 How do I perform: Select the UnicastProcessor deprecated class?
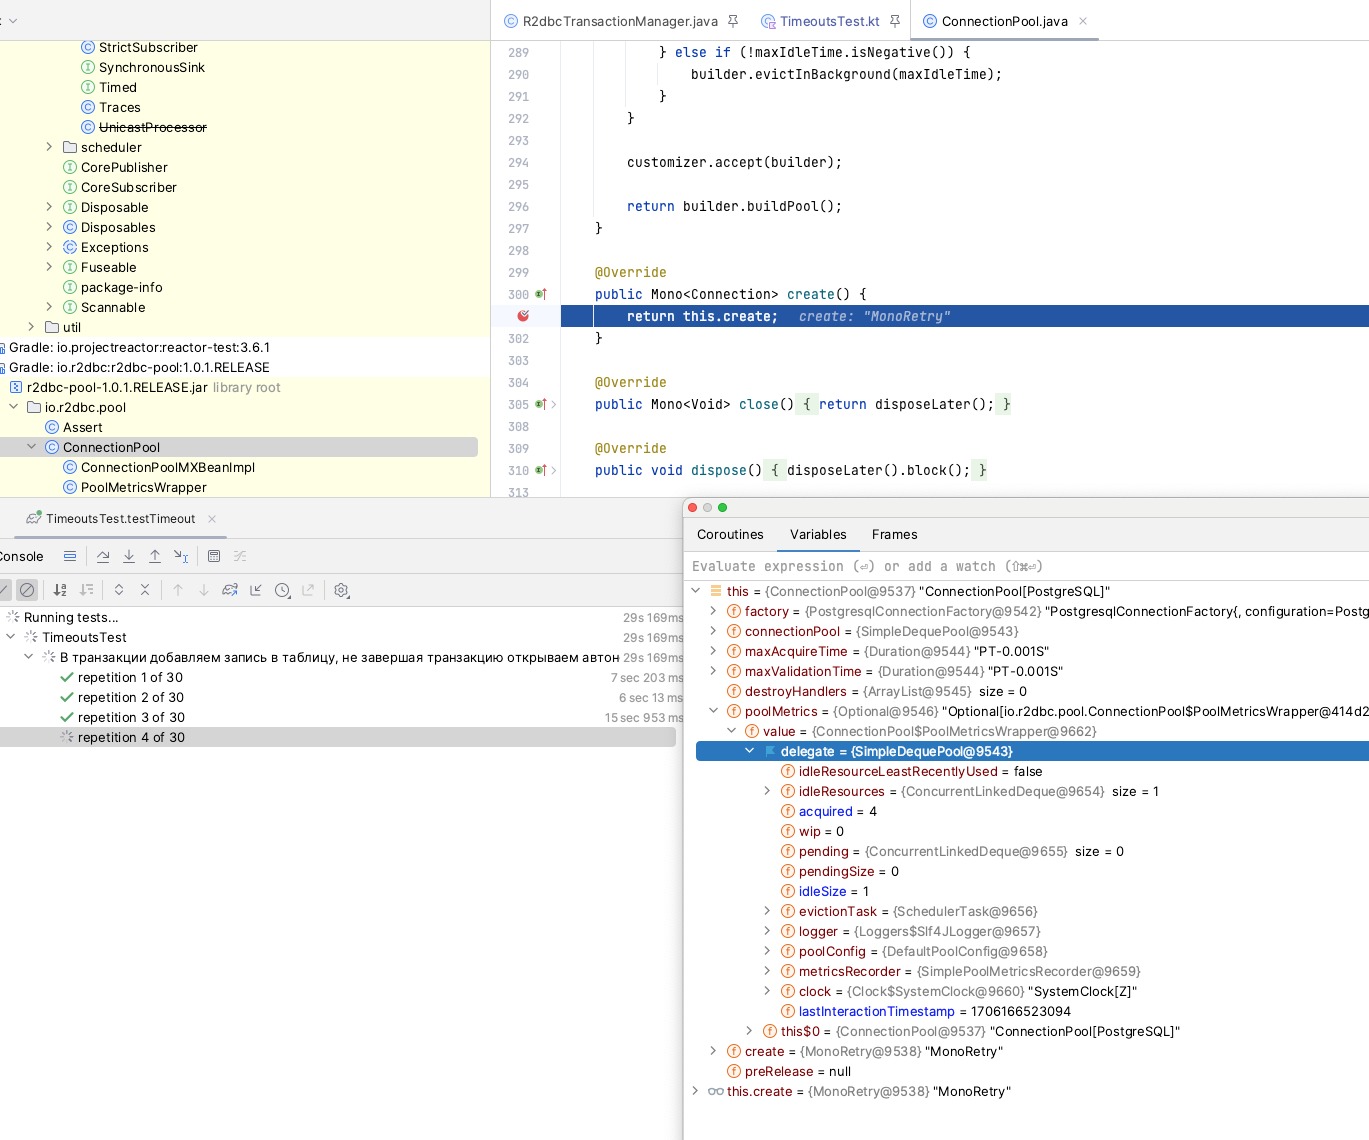[x=152, y=127]
